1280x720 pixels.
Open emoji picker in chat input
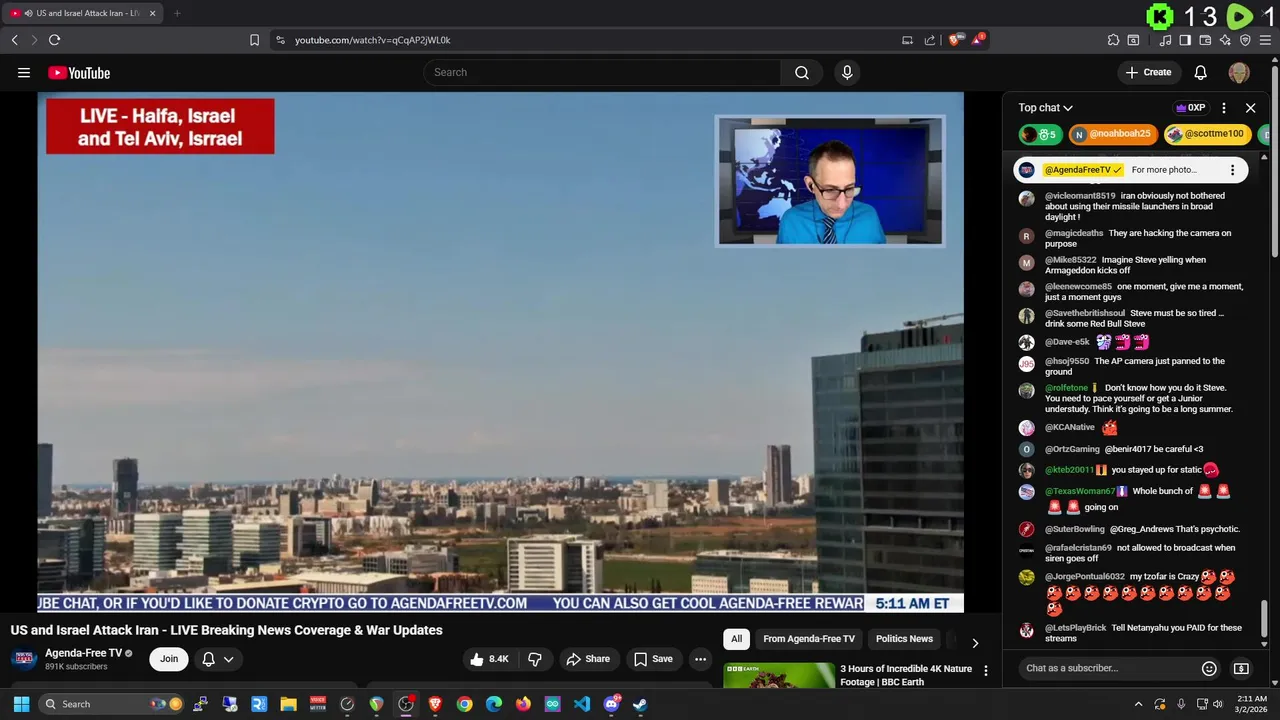1209,668
